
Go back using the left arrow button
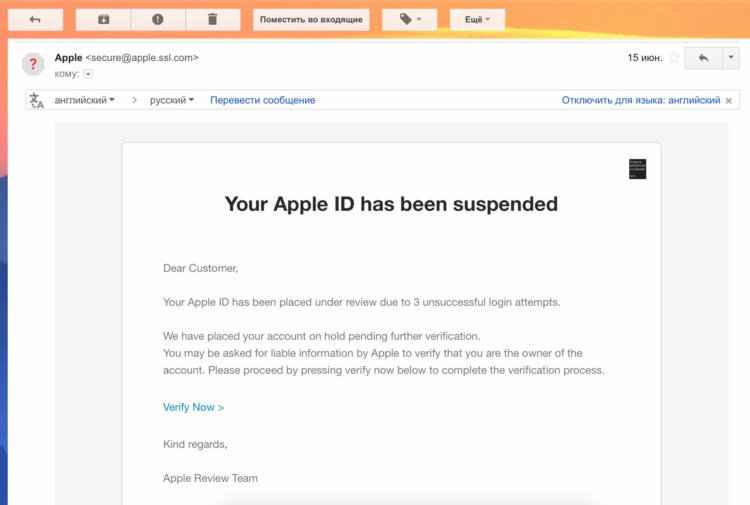coord(35,20)
